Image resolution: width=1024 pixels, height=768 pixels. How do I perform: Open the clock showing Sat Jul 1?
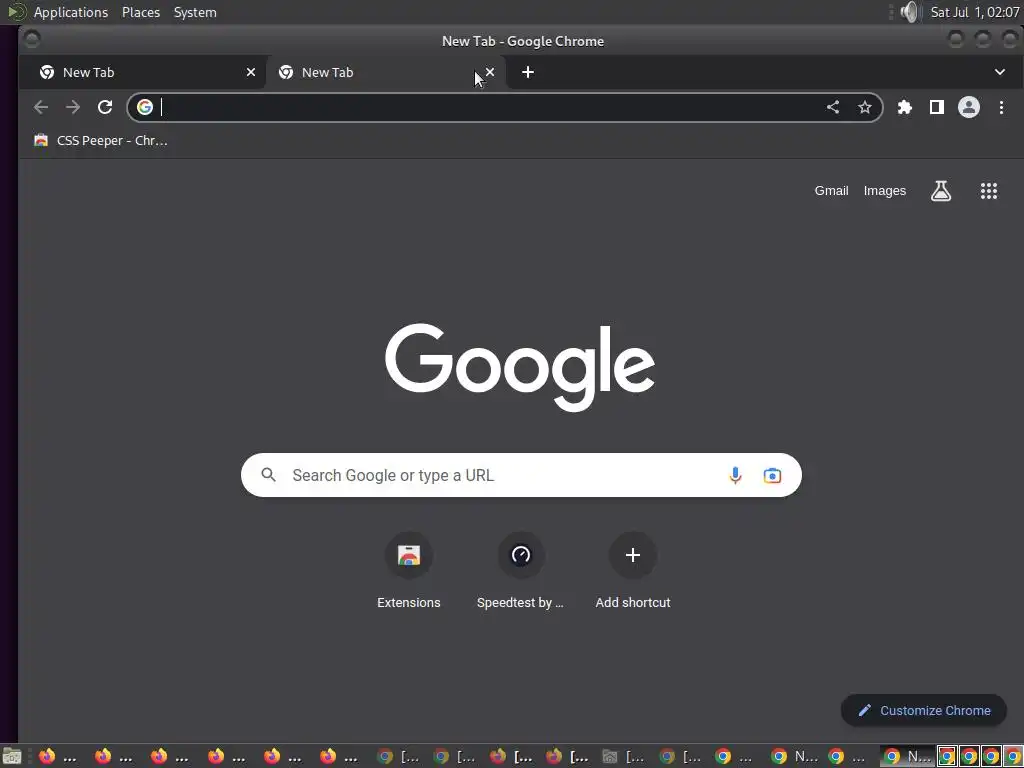pyautogui.click(x=974, y=12)
